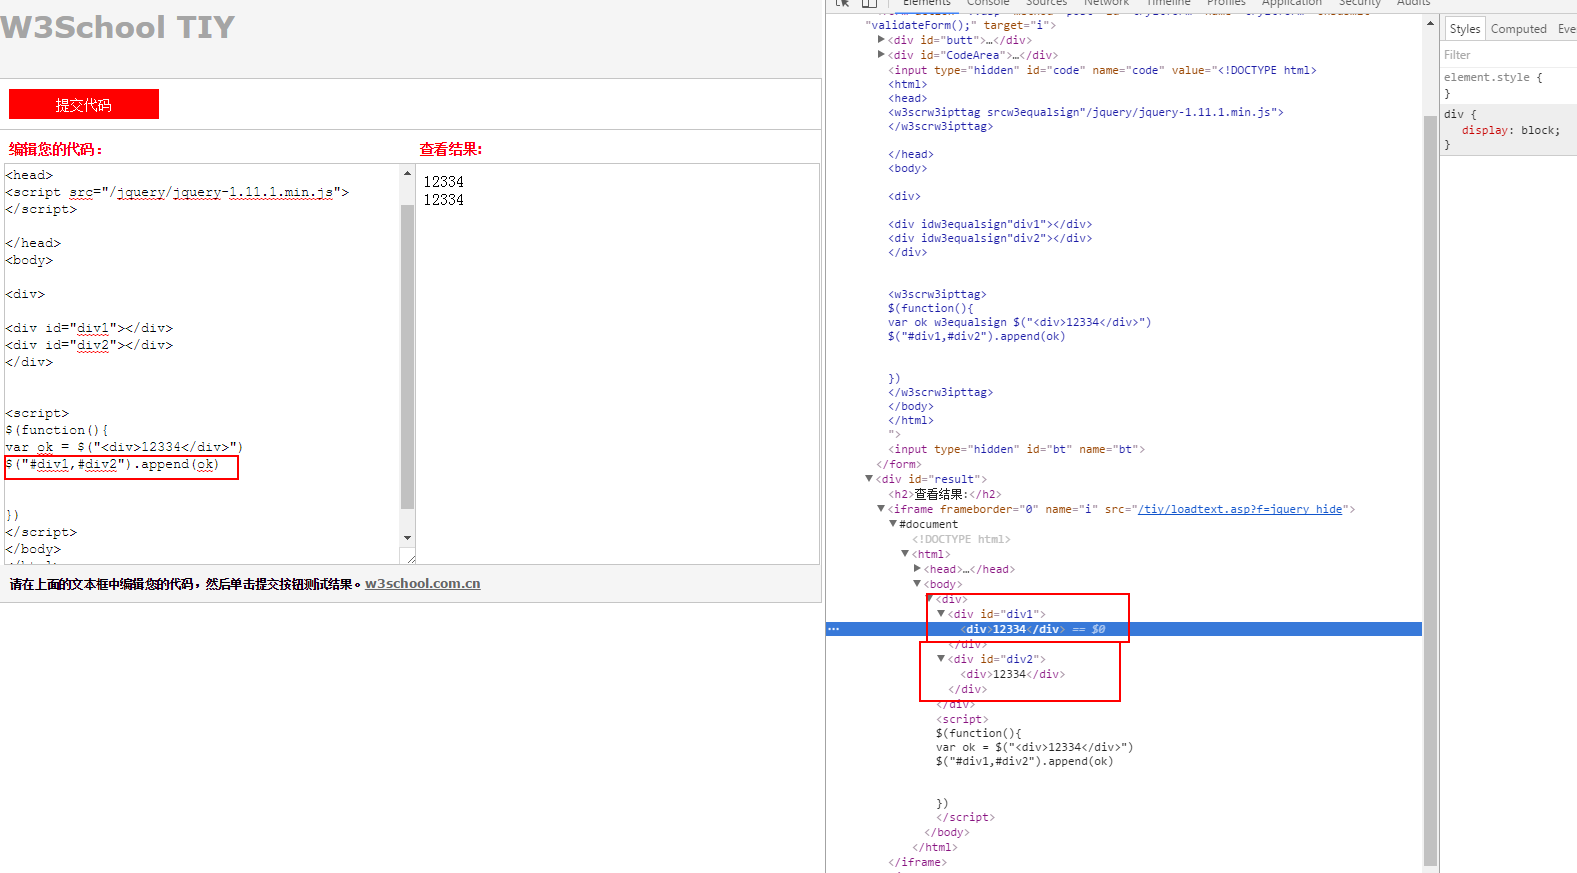The width and height of the screenshot is (1577, 873).
Task: Click the code textarea resize grip
Action: pos(410,558)
